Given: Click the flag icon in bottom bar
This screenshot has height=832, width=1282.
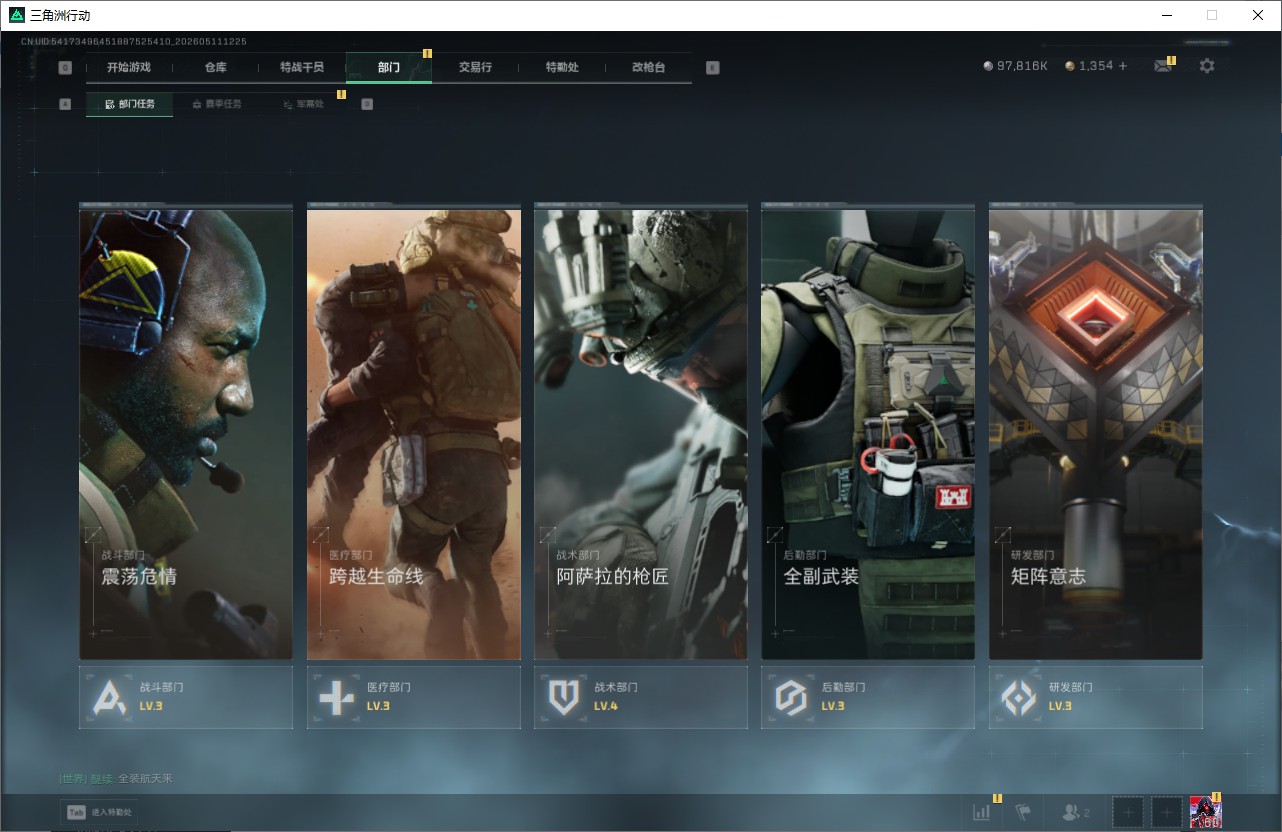Looking at the screenshot, I should 1023,813.
